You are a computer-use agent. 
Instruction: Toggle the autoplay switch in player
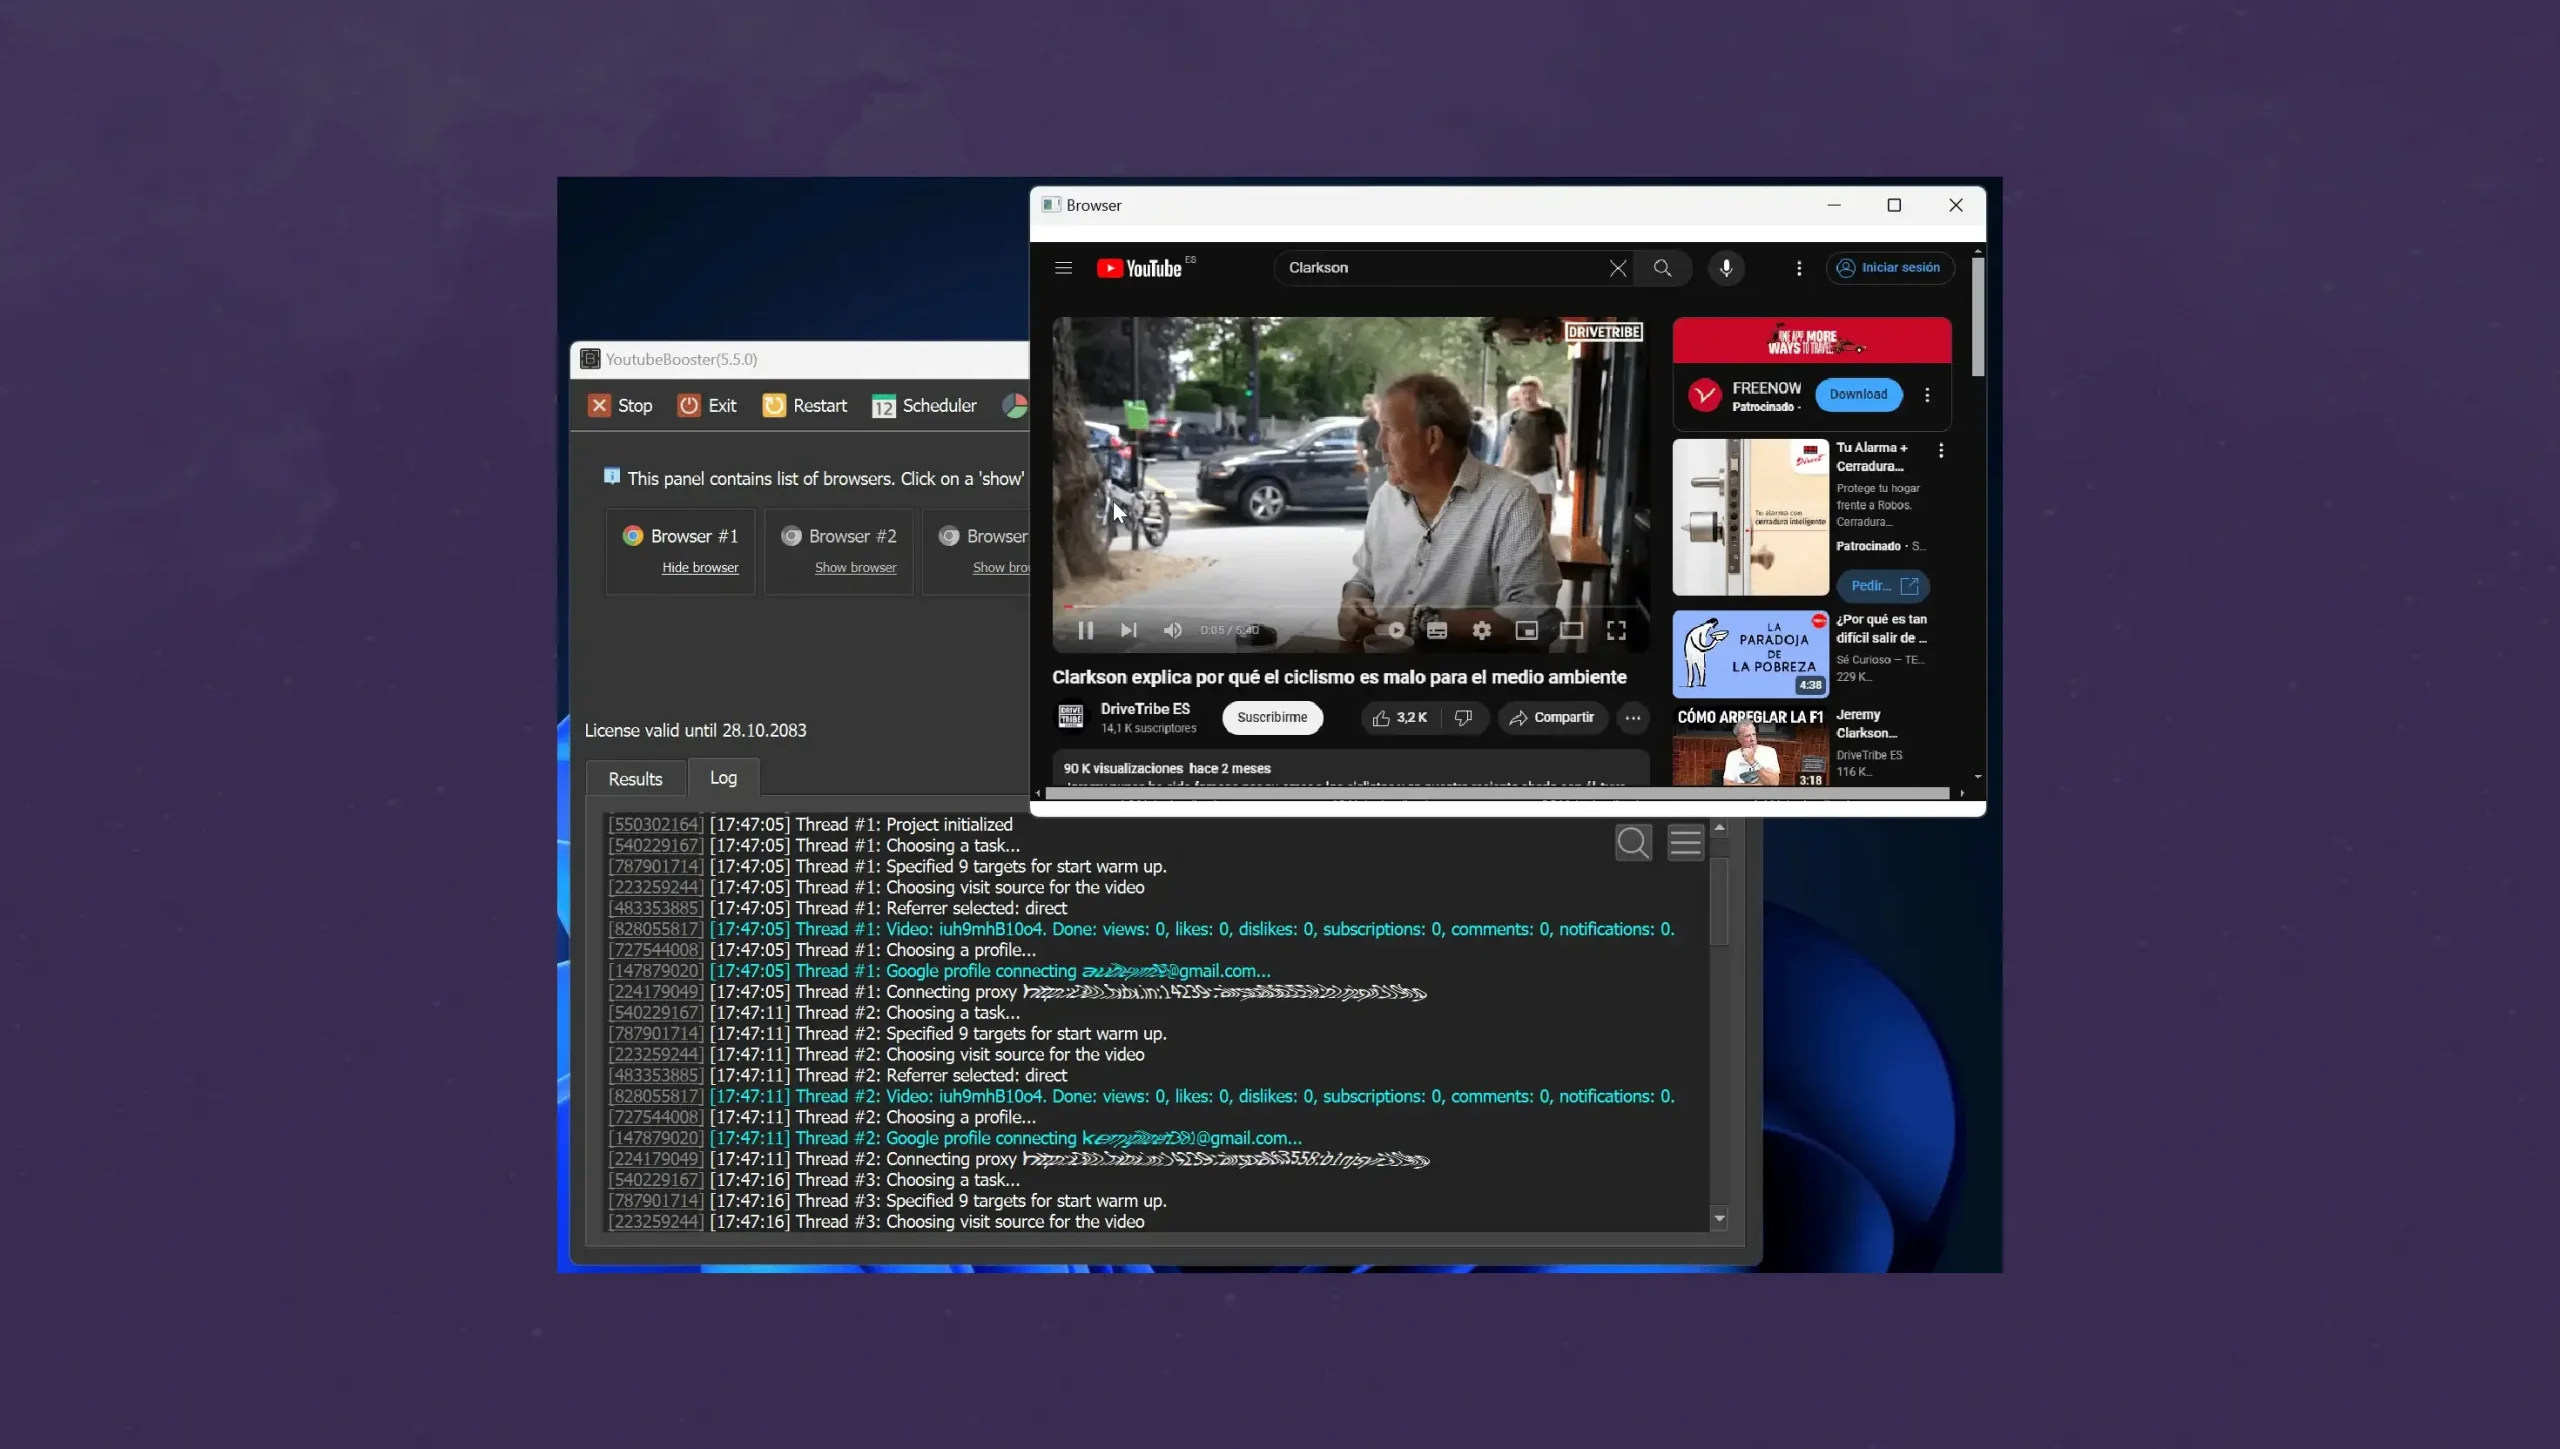coord(1391,630)
